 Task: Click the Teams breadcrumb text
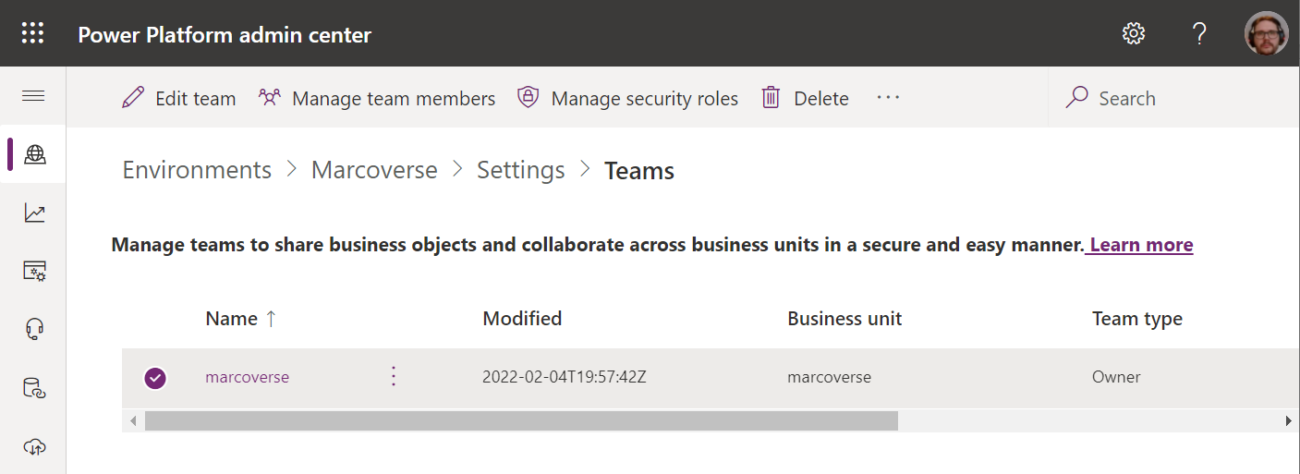click(639, 171)
